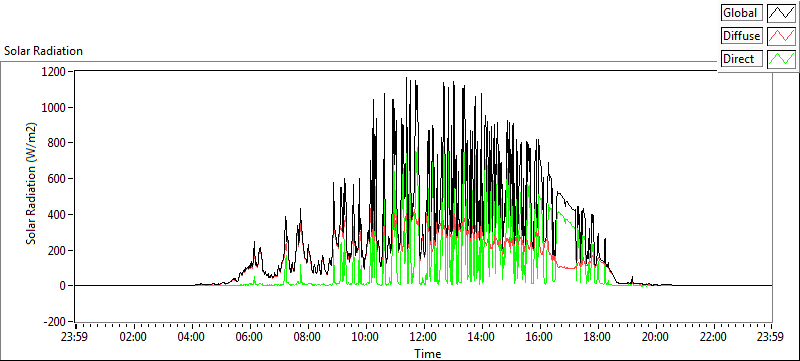The height and width of the screenshot is (361, 800).
Task: Click the 400 y-axis value
Action: pyautogui.click(x=57, y=215)
